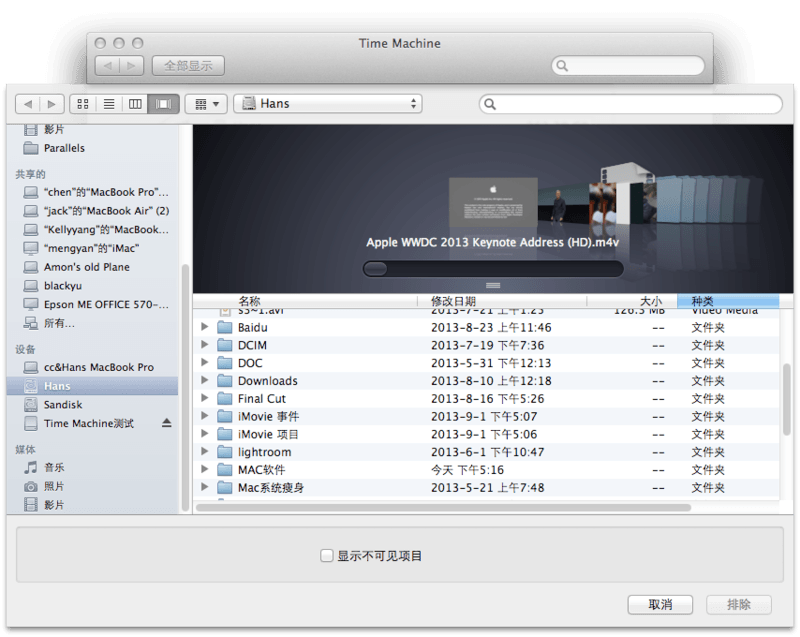
Task: Enable the 显示不可见项目 checkbox
Action: point(326,556)
